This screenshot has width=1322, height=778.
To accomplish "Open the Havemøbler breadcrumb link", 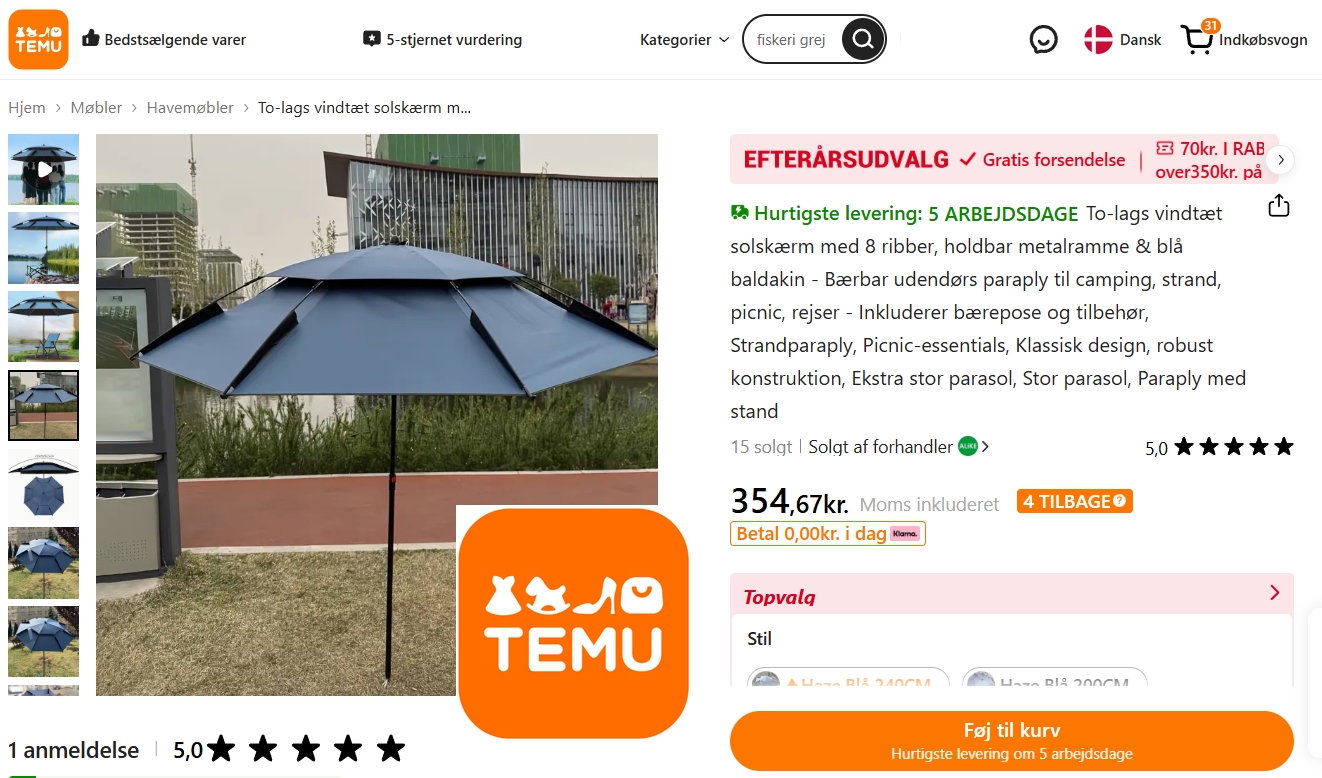I will click(x=190, y=107).
